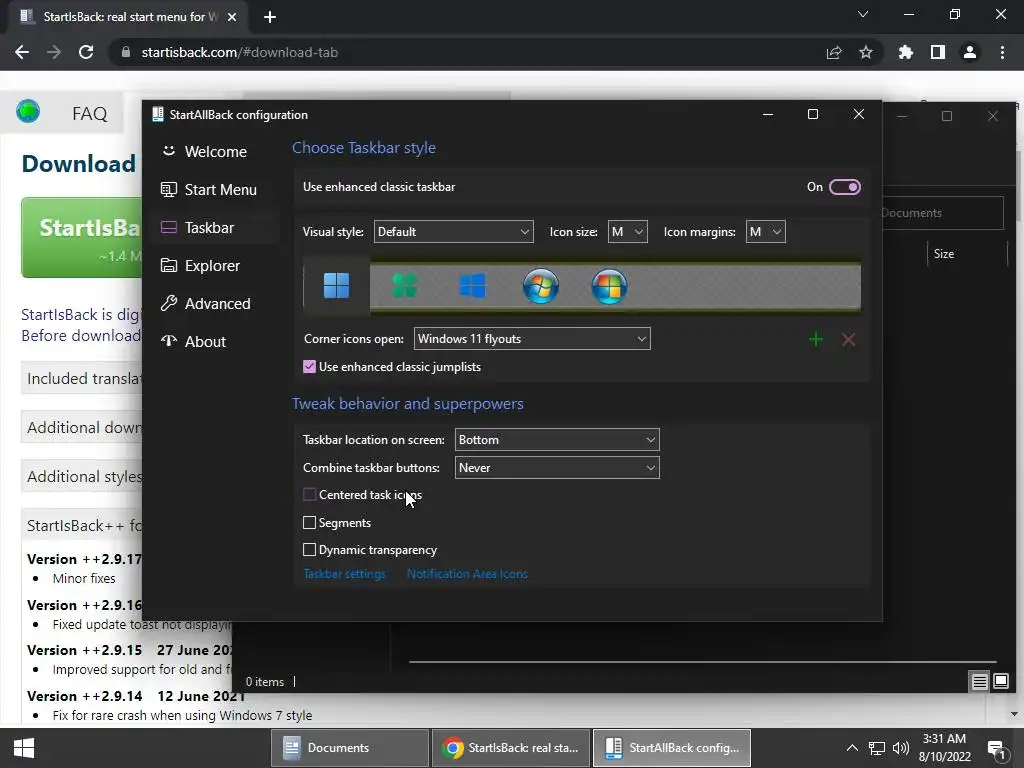This screenshot has width=1024, height=768.
Task: Select the Windows 11 start button style icon
Action: pyautogui.click(x=336, y=285)
